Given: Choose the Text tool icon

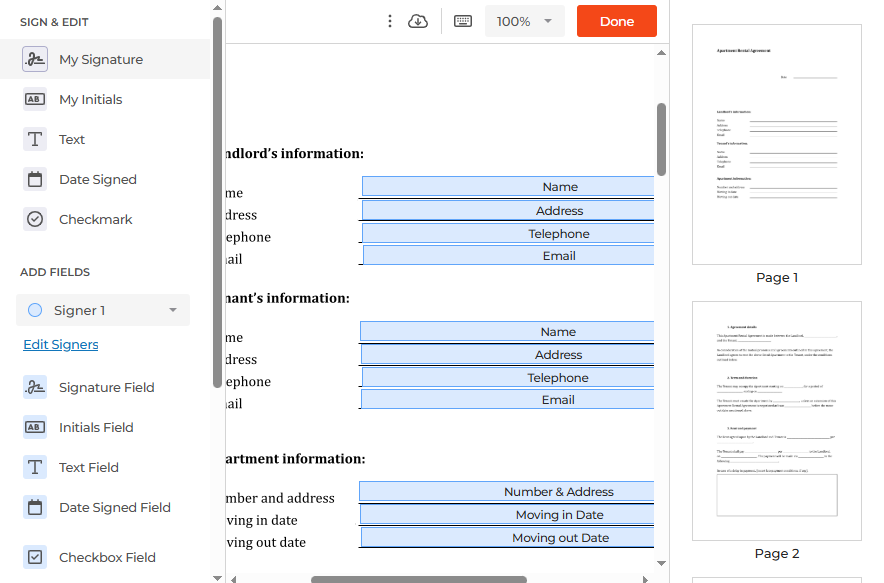Looking at the screenshot, I should tap(35, 140).
